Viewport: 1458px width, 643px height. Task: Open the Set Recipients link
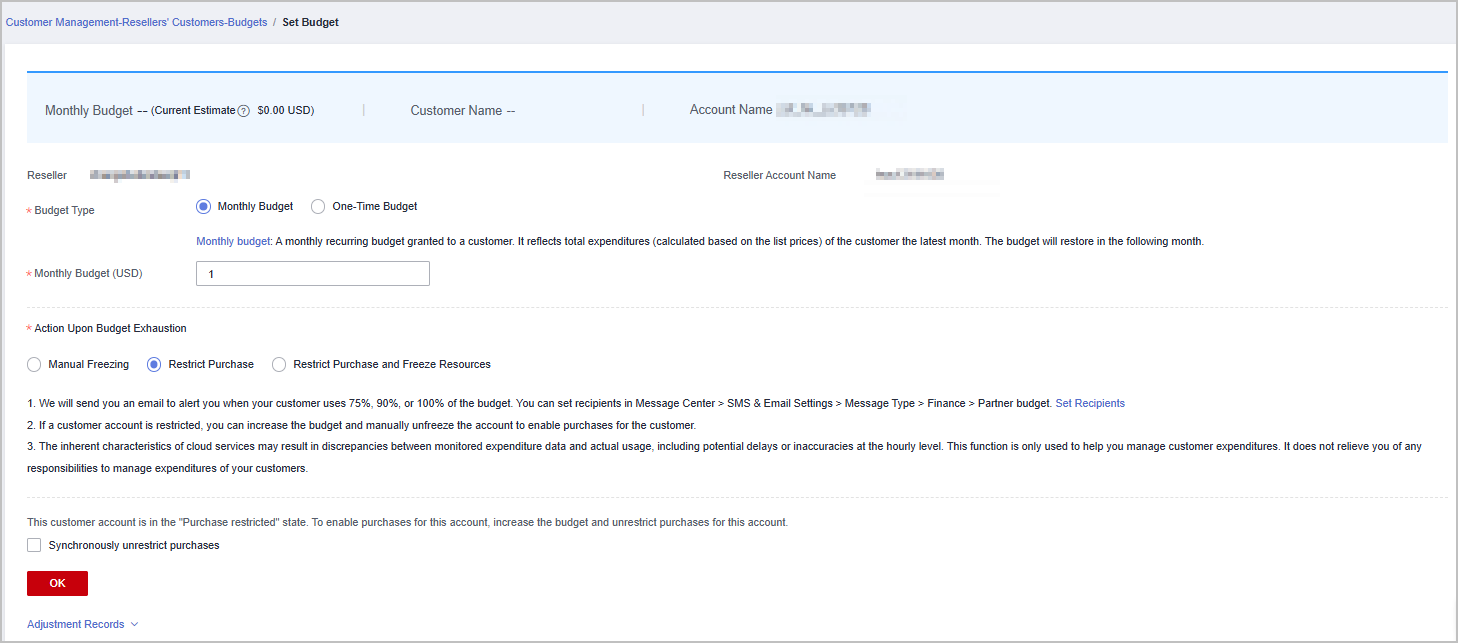(1090, 404)
